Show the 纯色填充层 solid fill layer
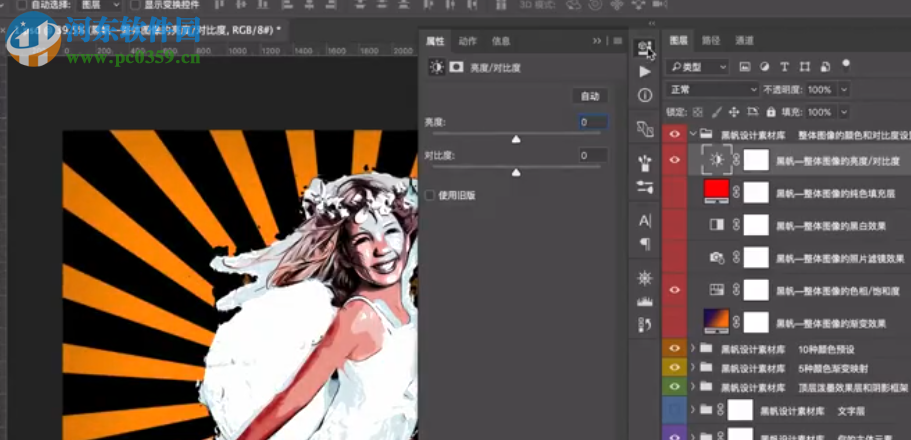 pos(675,192)
